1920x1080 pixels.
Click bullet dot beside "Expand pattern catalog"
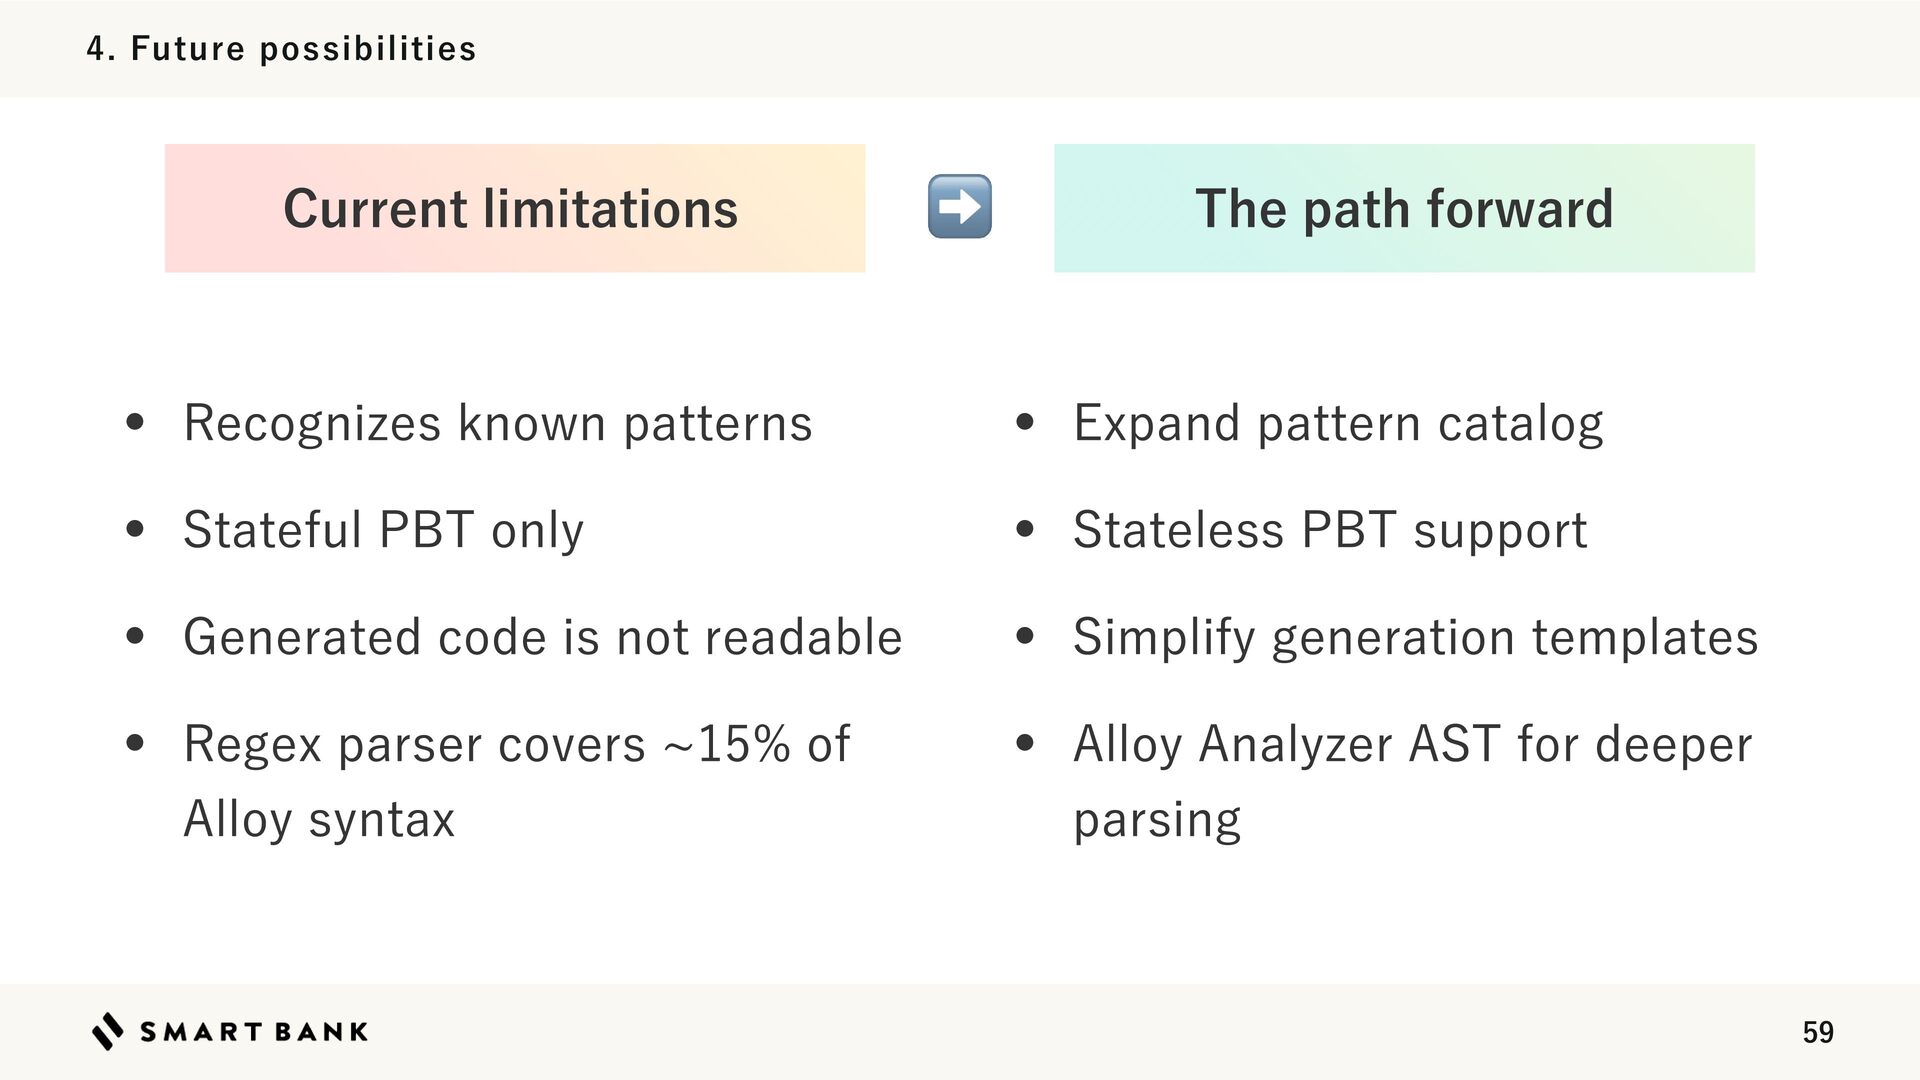[1024, 423]
